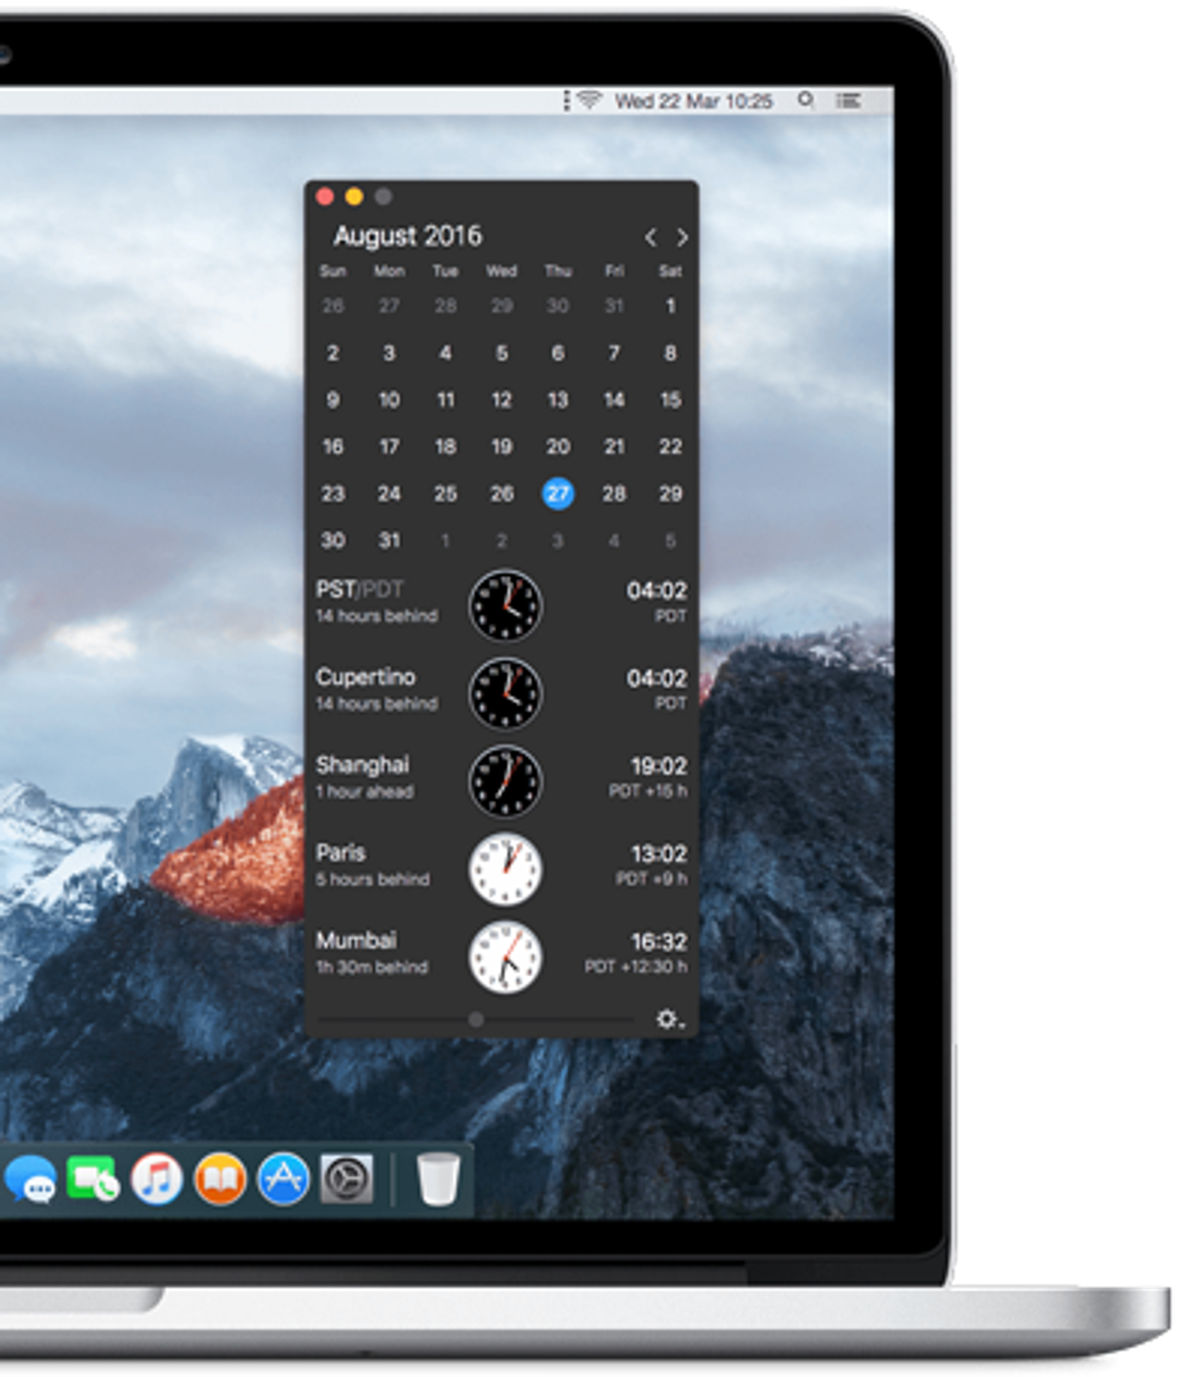Screen dimensions: 1200x1377
Task: Open the App Store dock icon
Action: point(284,1178)
